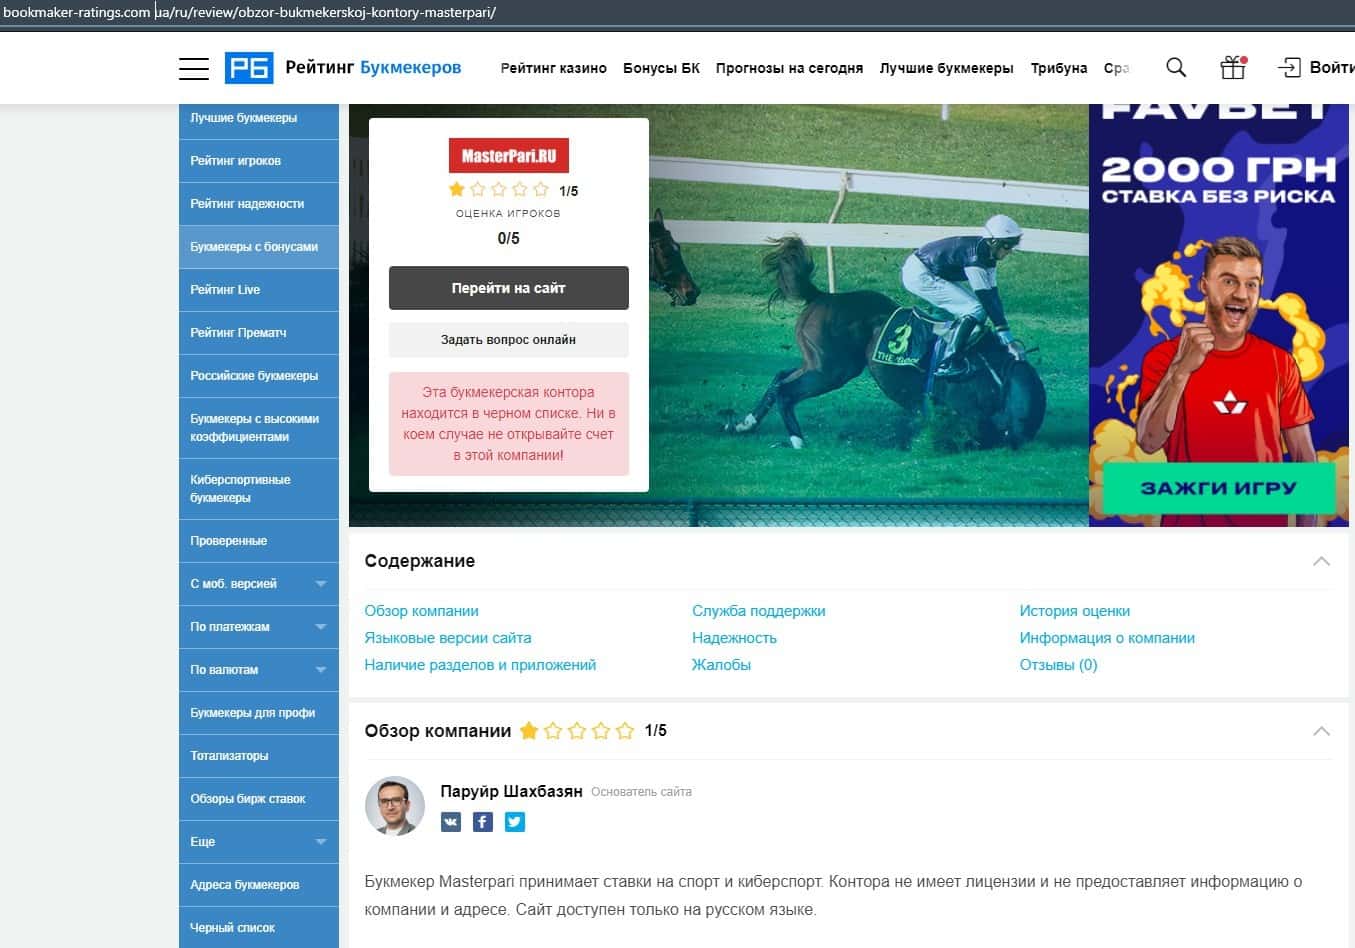Open Бонусы БК nav item
Image resolution: width=1355 pixels, height=948 pixels.
661,68
